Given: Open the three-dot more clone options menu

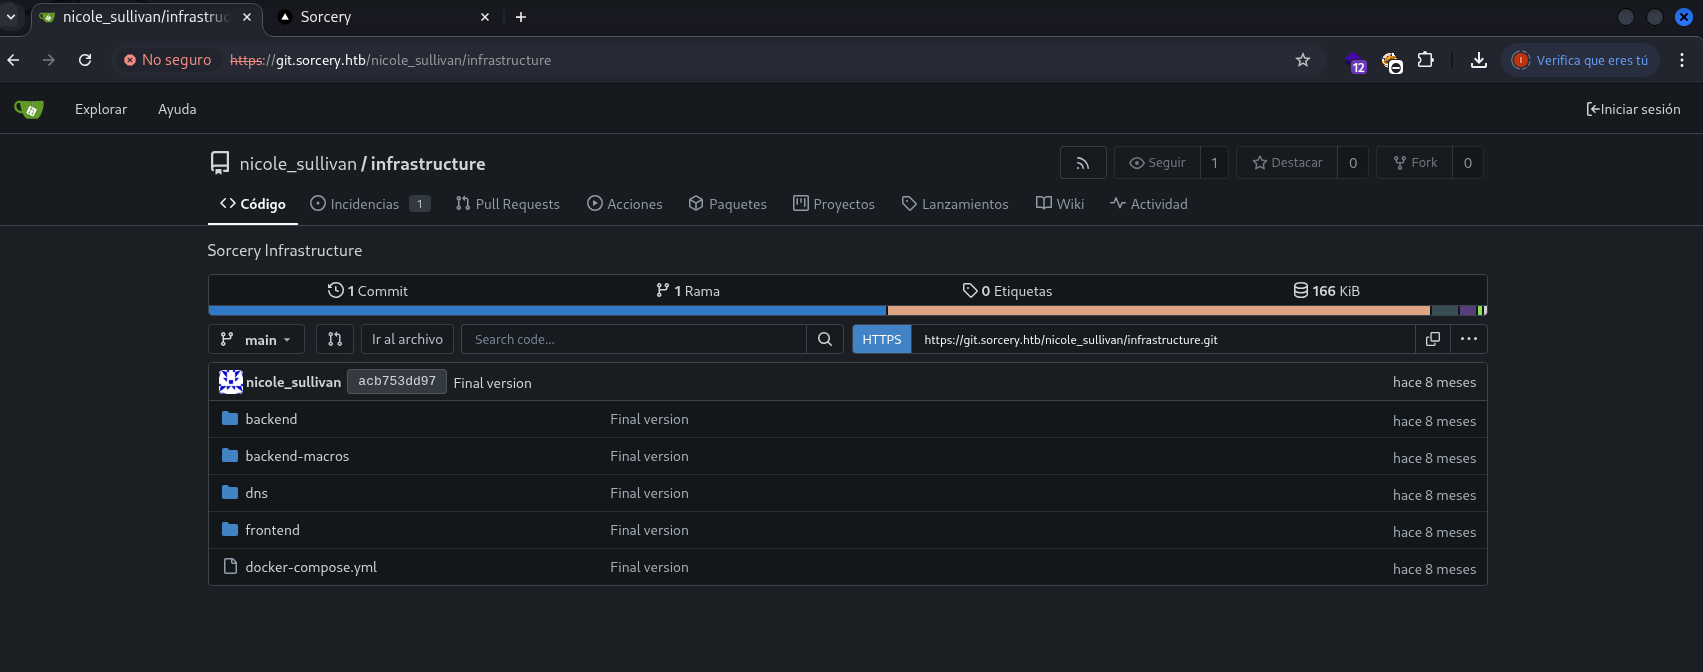Looking at the screenshot, I should (x=1468, y=340).
